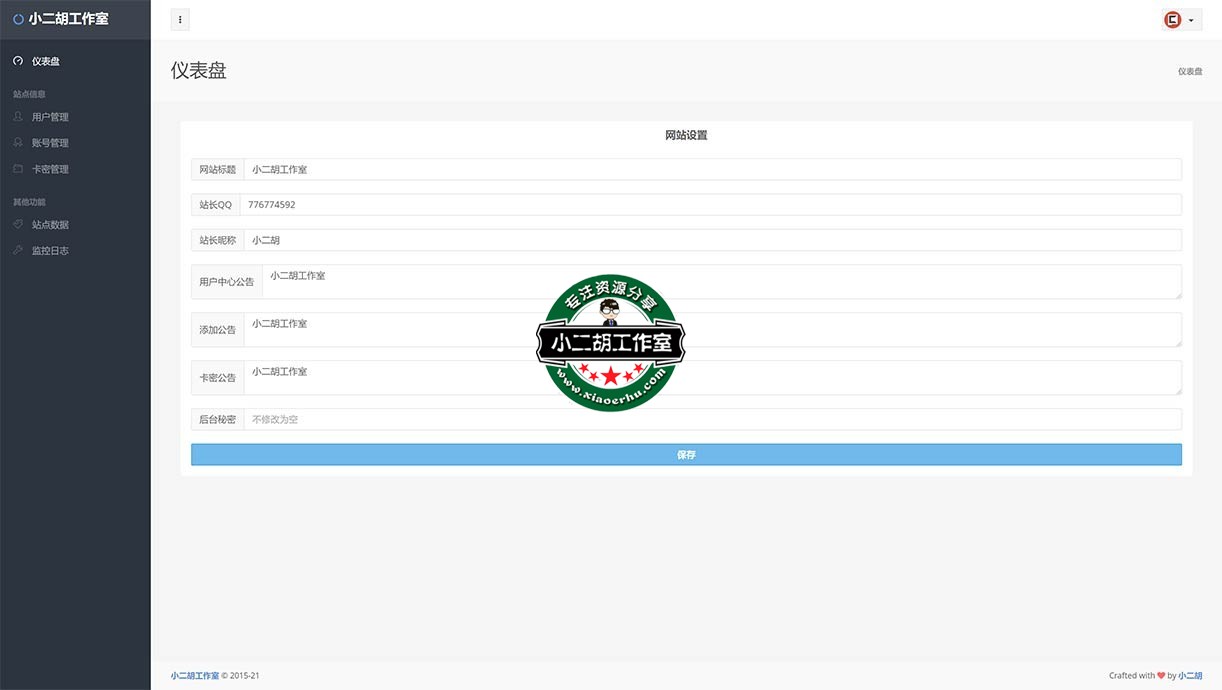The width and height of the screenshot is (1222, 690).
Task: Open 监控日志 from sidebar
Action: [x=50, y=251]
